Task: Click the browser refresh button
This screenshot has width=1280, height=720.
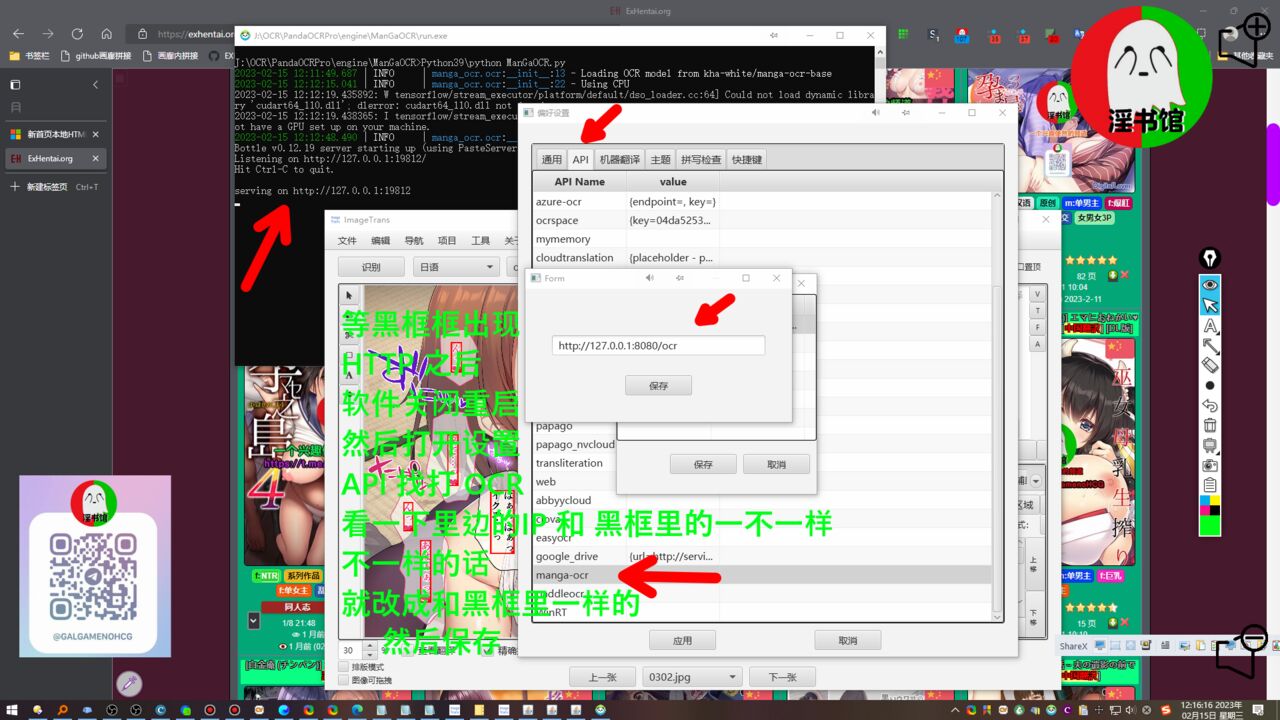Action: [77, 34]
